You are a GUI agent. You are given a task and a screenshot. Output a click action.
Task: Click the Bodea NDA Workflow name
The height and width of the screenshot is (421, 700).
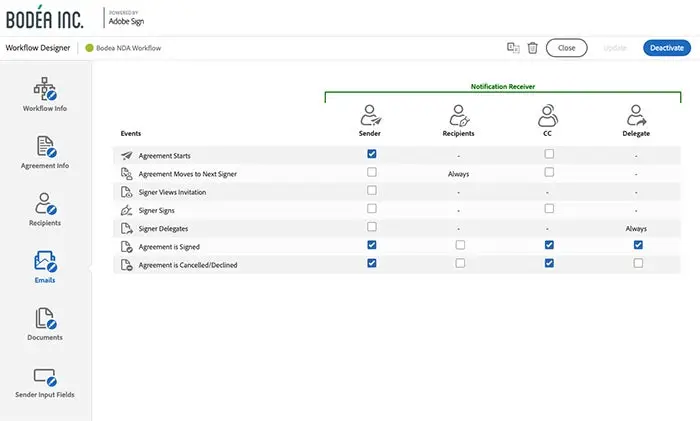tap(128, 47)
